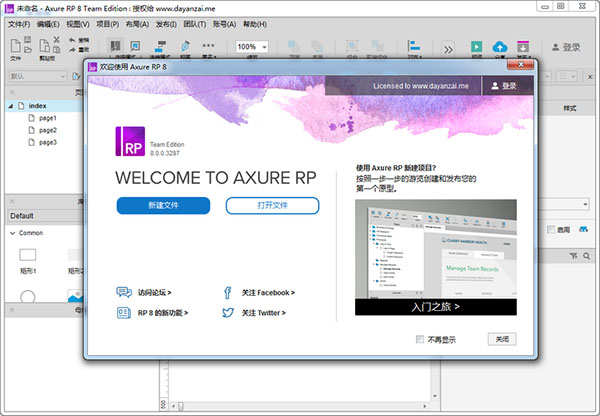Click the 新建文件 button

pyautogui.click(x=163, y=205)
